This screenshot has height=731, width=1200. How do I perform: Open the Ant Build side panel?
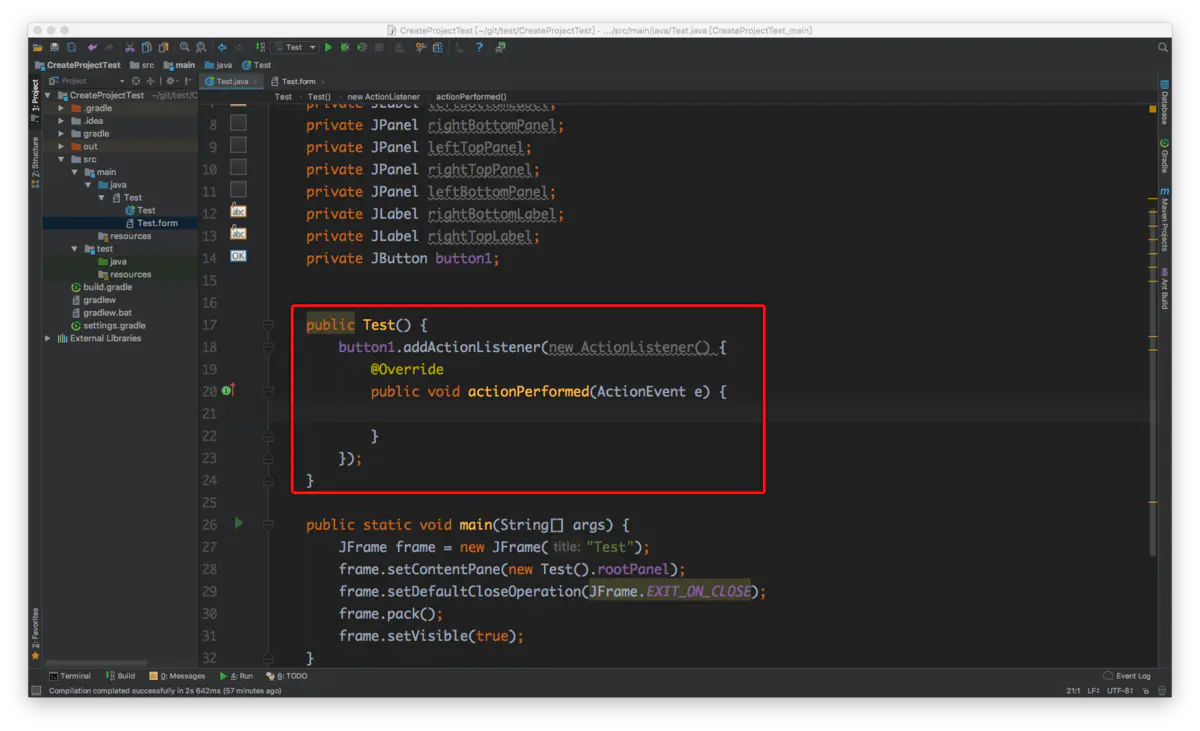pyautogui.click(x=1164, y=288)
